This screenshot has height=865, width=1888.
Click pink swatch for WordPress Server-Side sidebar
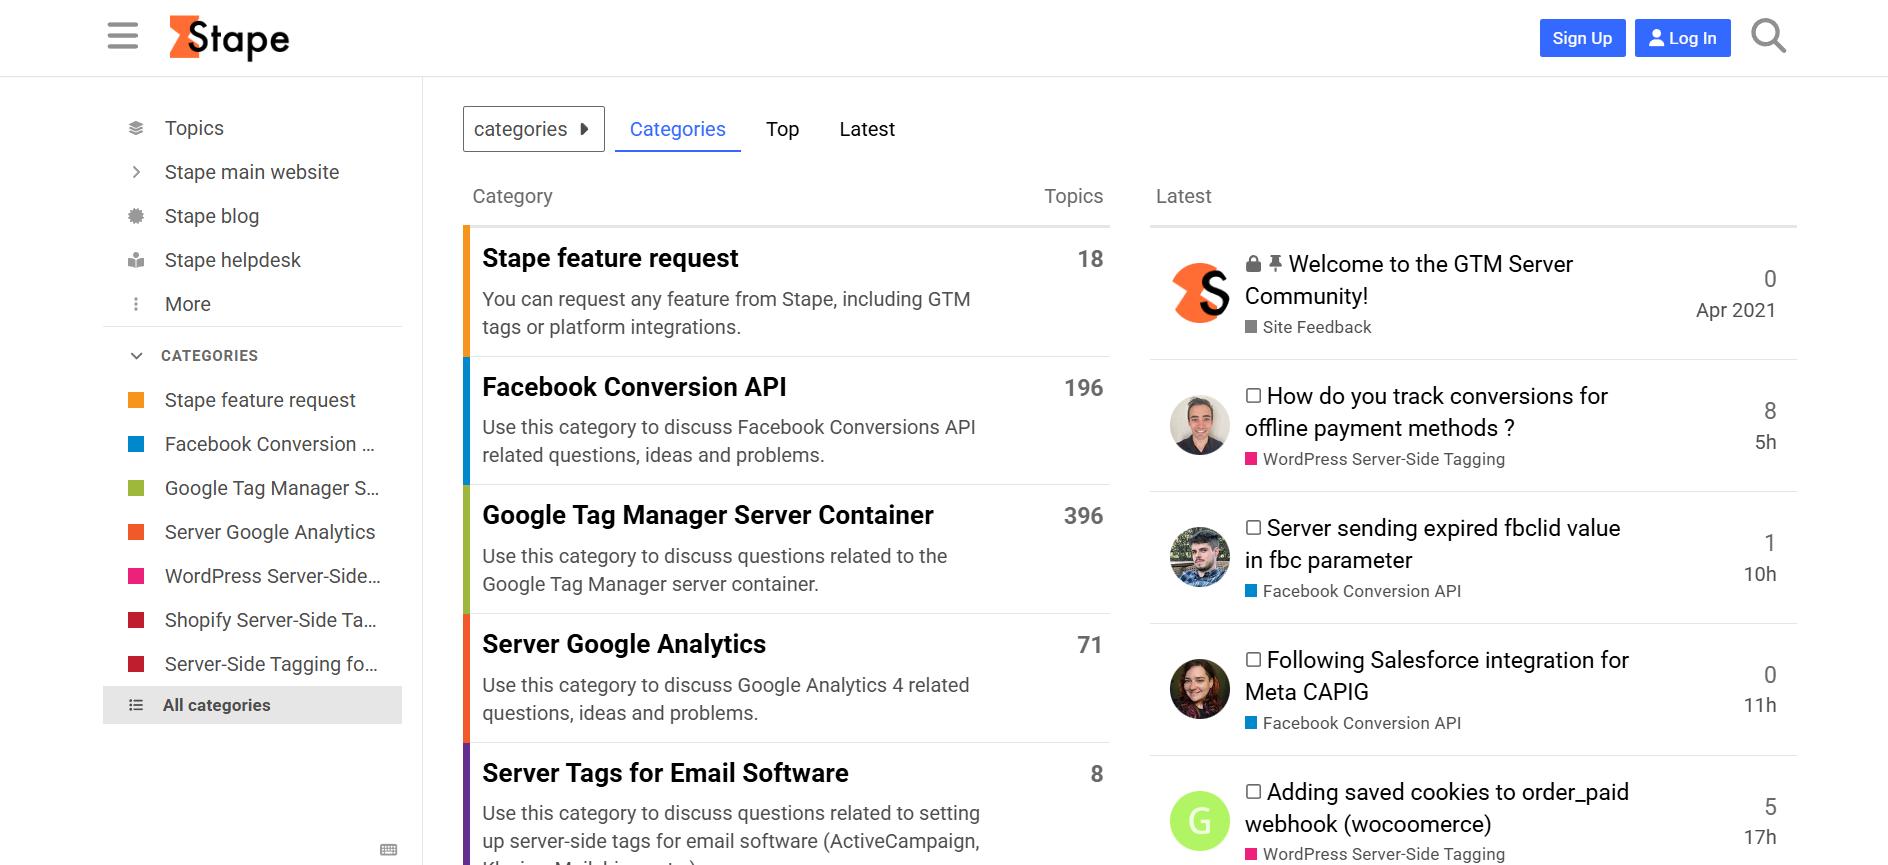[x=137, y=576]
